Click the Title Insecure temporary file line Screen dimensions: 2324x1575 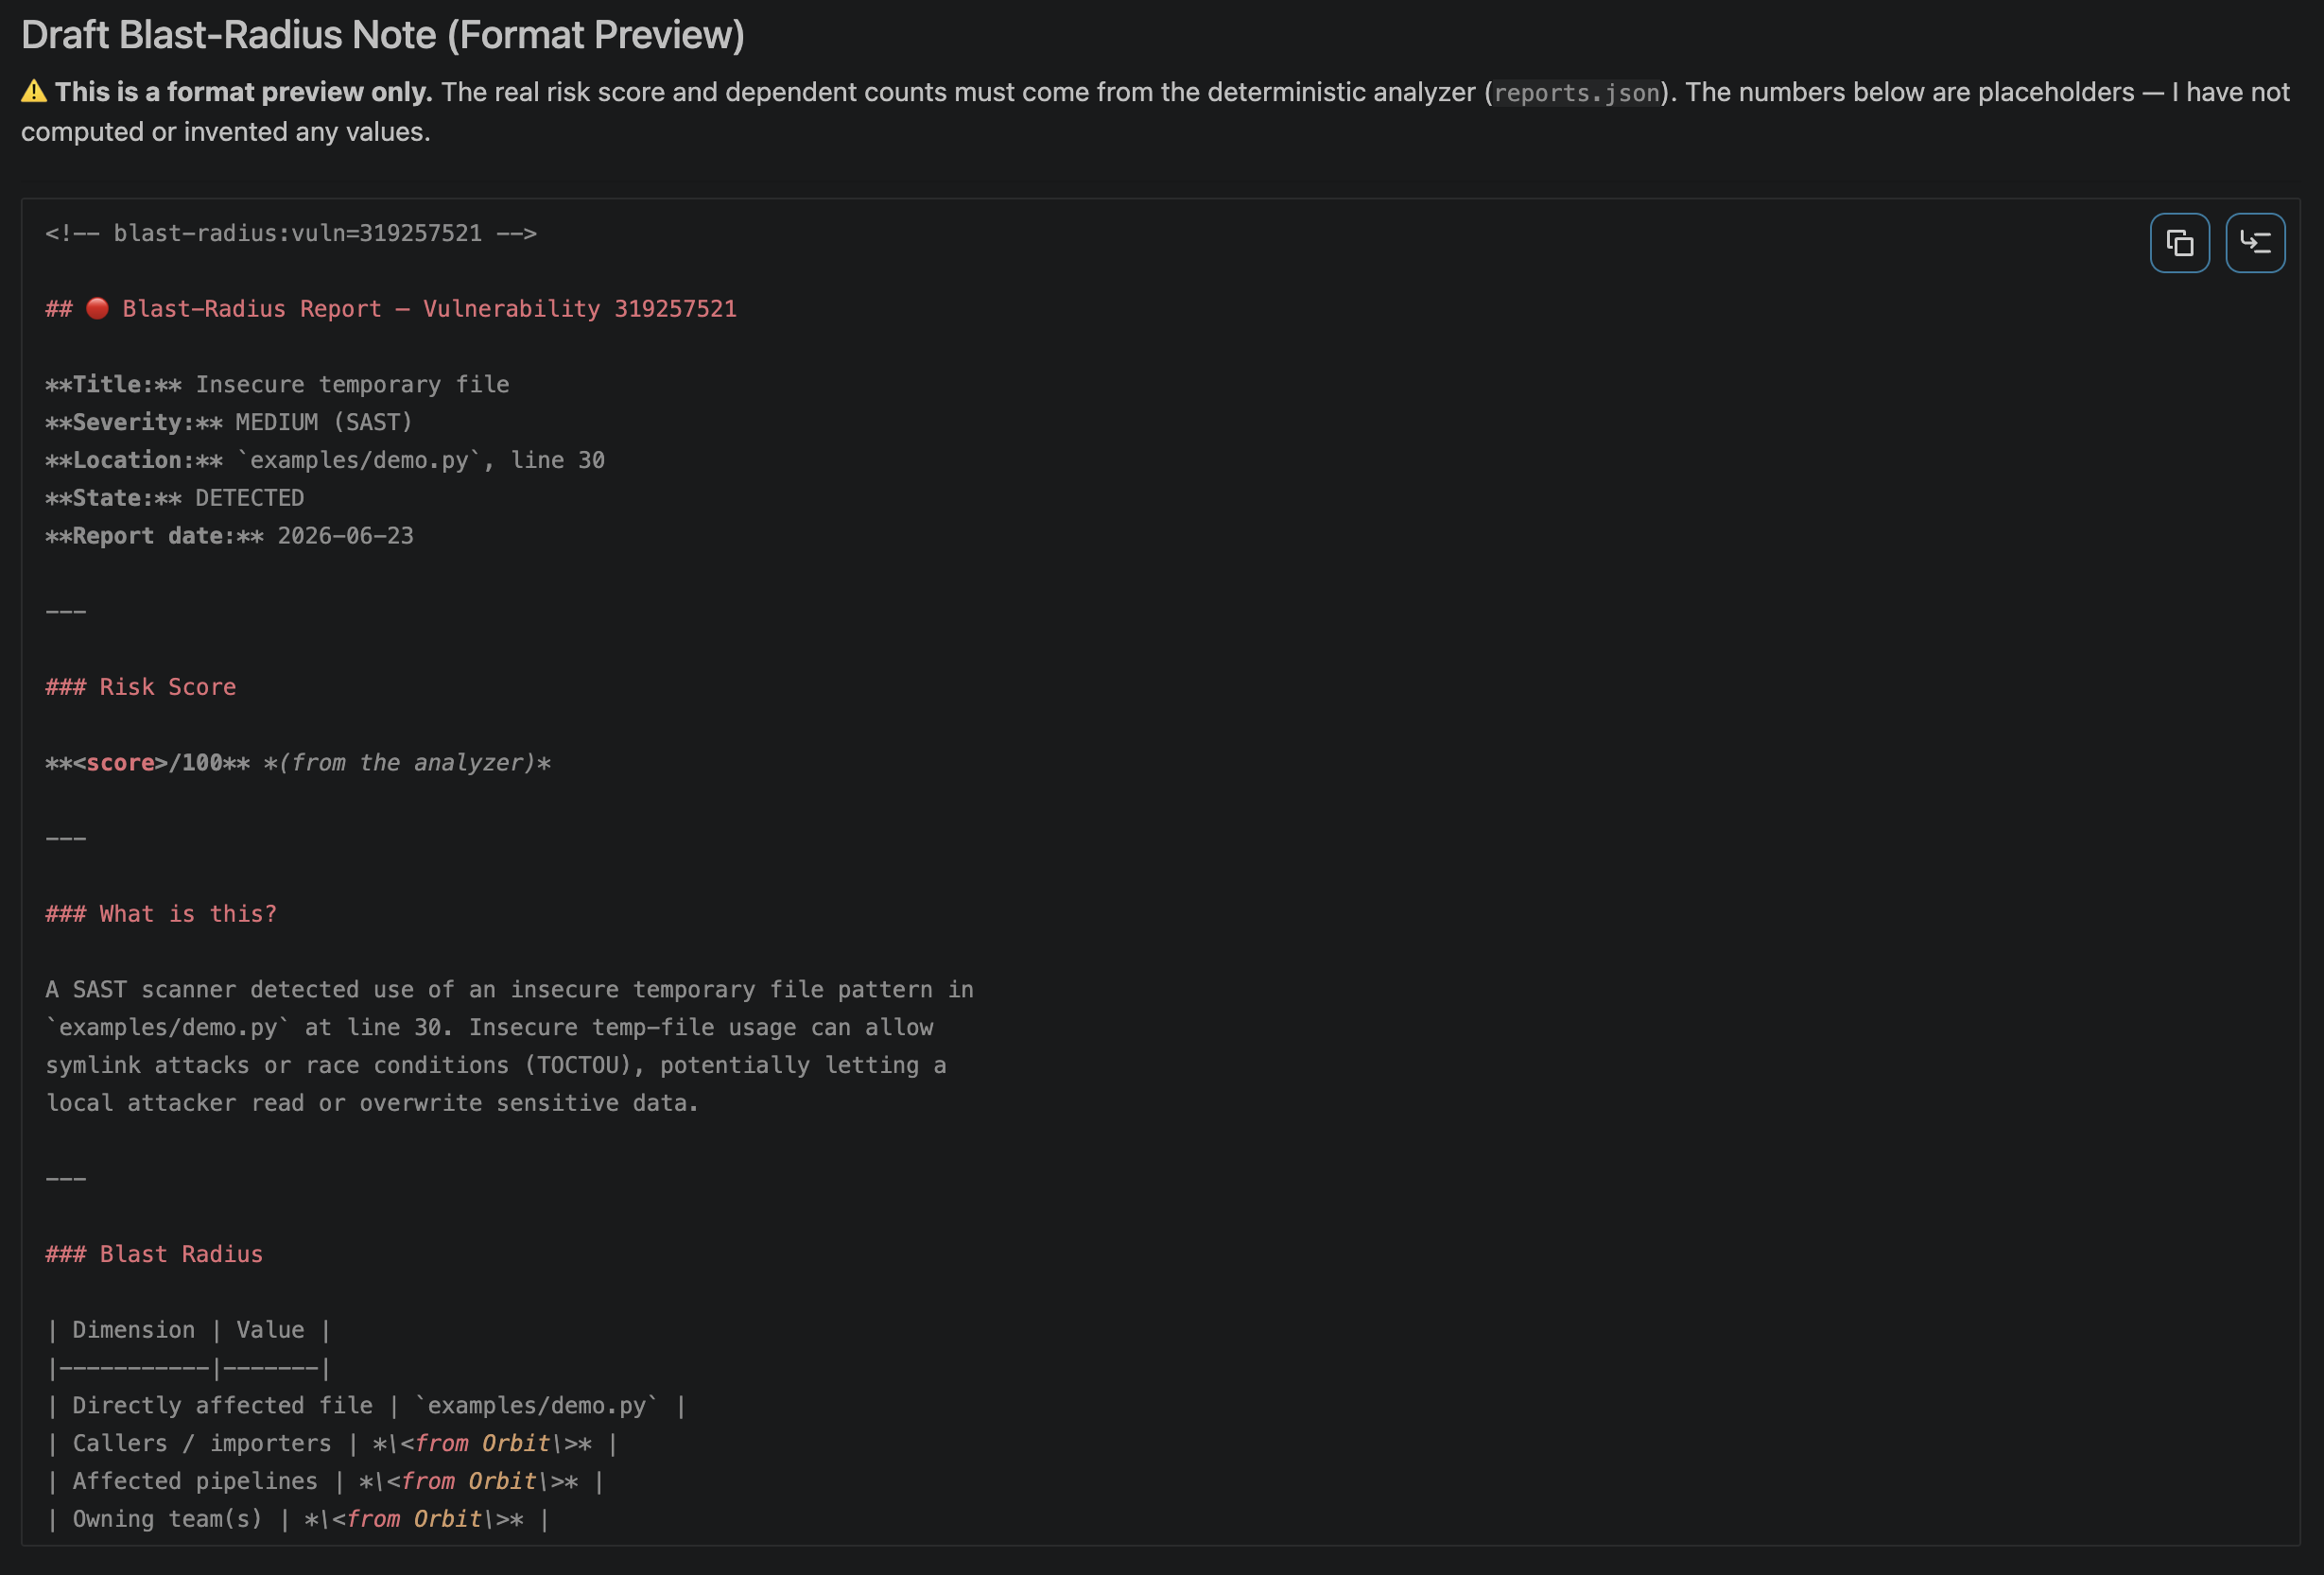point(277,384)
